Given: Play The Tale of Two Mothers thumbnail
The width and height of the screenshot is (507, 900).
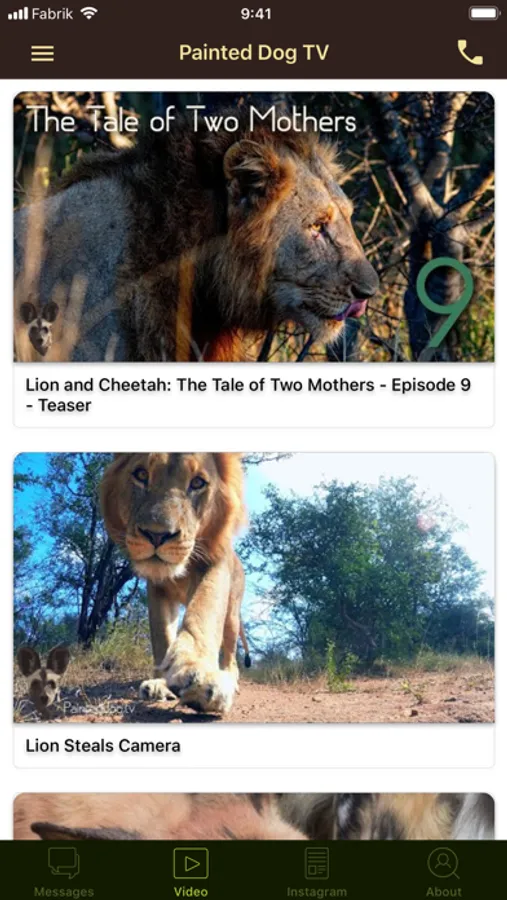Looking at the screenshot, I should (x=254, y=227).
